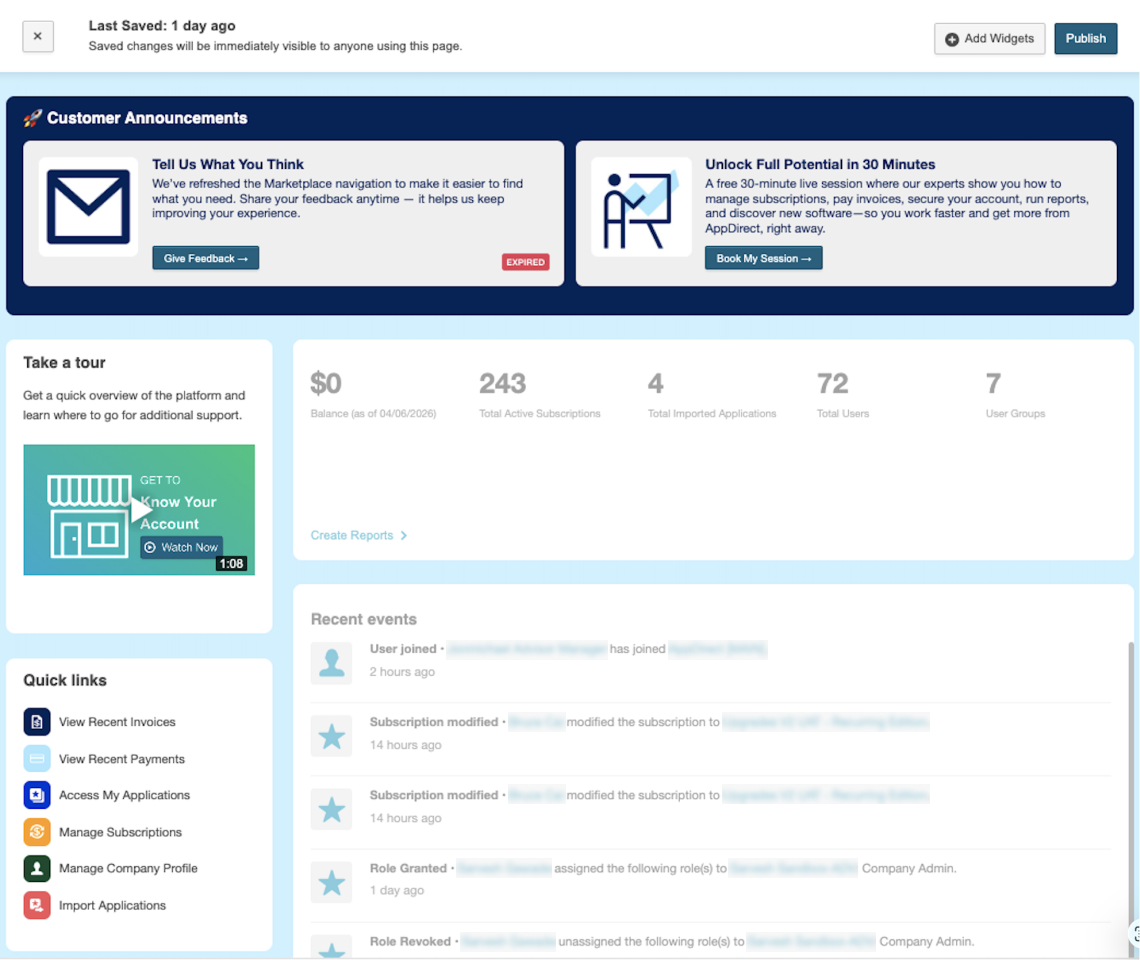Viewport: 1140px width, 960px height.
Task: Click the Role Granted star icon
Action: (331, 882)
